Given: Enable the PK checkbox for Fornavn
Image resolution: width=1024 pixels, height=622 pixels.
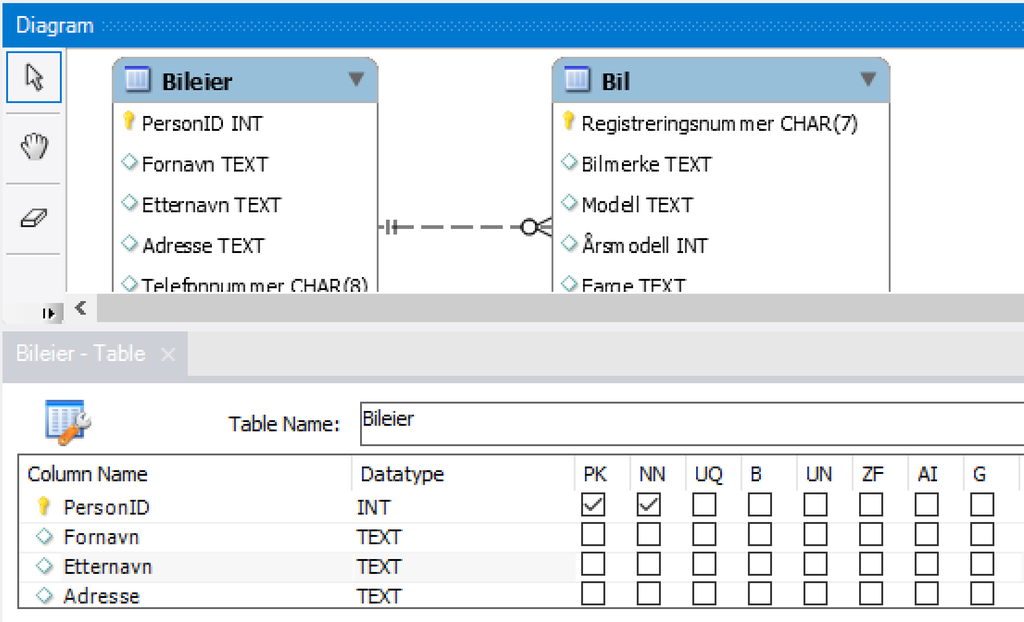Looking at the screenshot, I should pyautogui.click(x=593, y=536).
